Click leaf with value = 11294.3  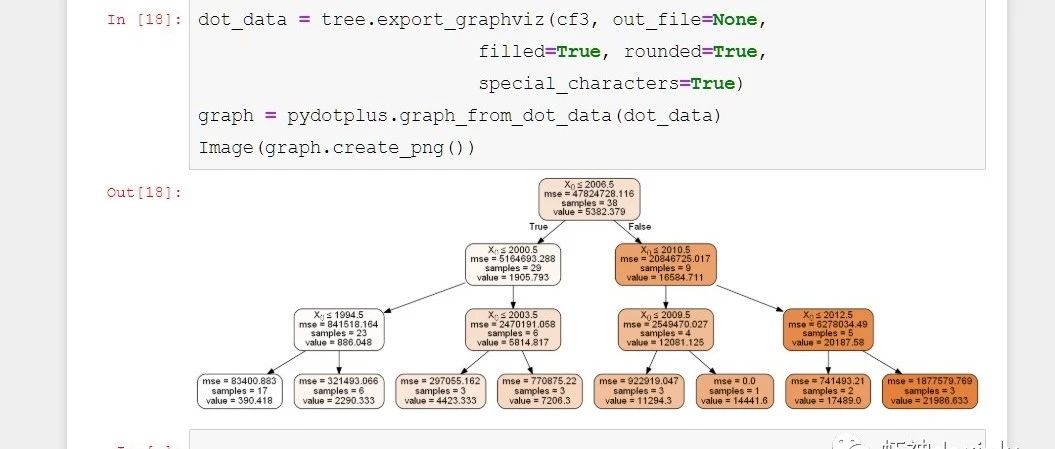[639, 391]
